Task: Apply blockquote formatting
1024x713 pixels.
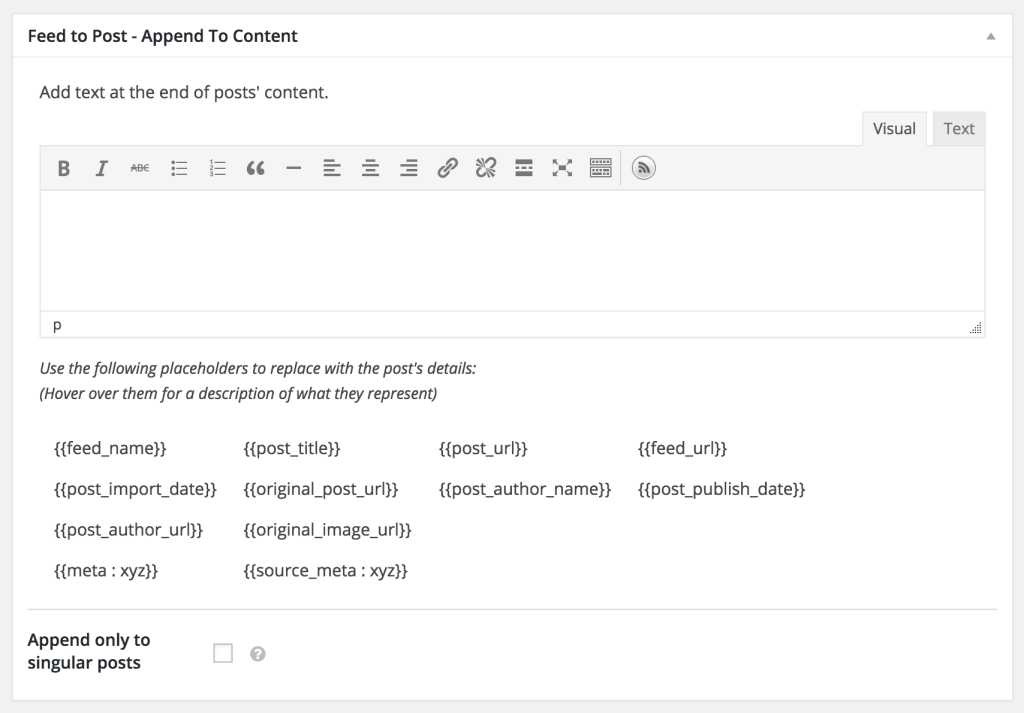Action: (x=255, y=169)
